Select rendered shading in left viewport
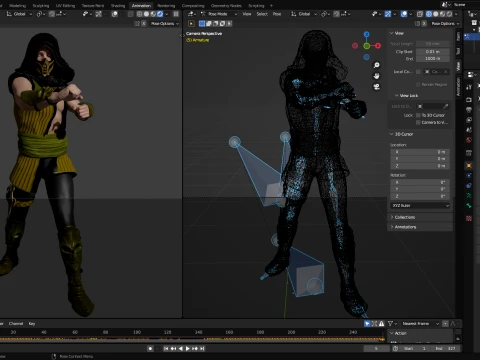480x360 pixels. [160, 14]
